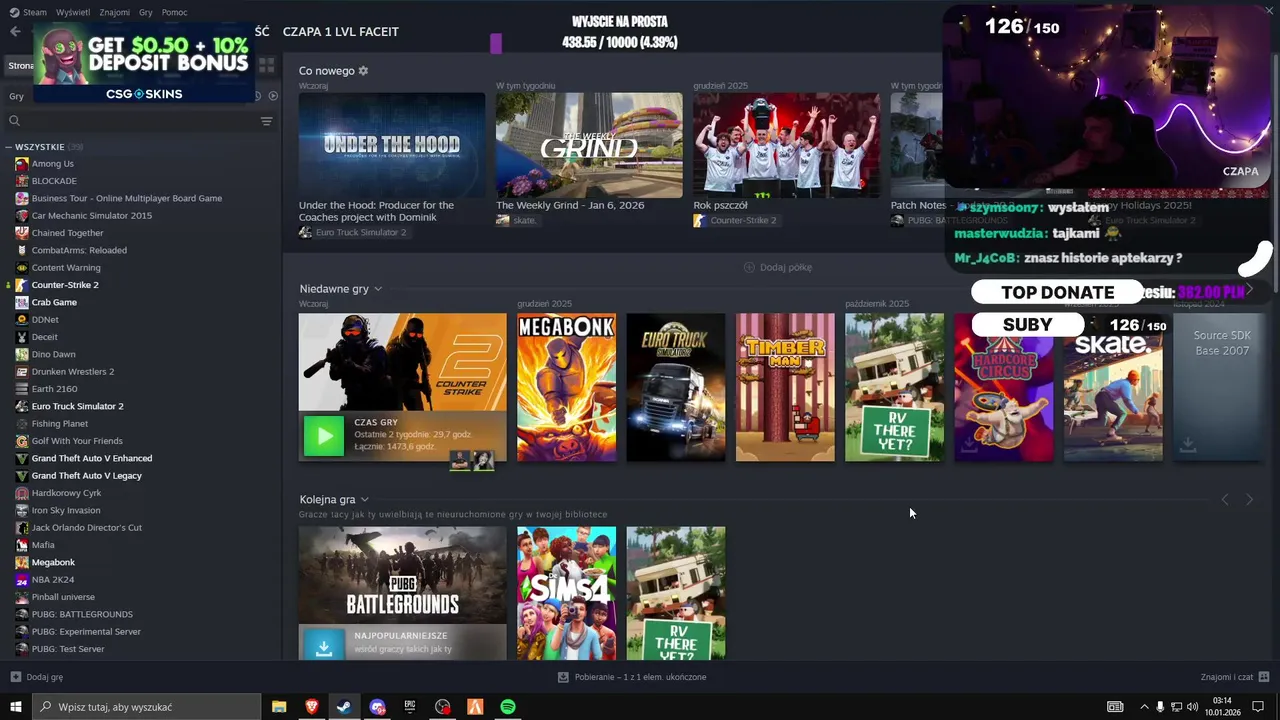1280x720 pixels.
Task: Open The Sims 4 cover thumbnail
Action: point(566,593)
